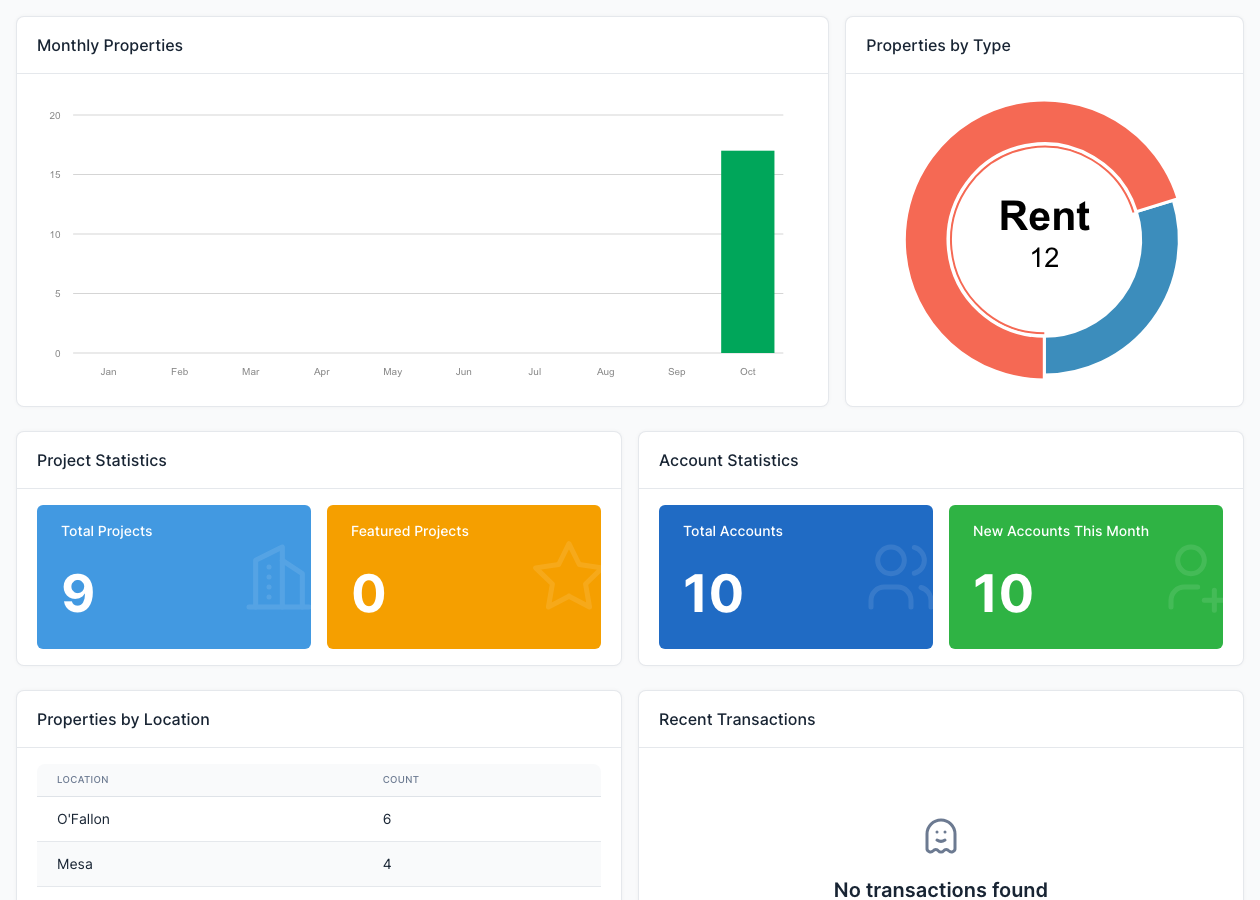This screenshot has width=1260, height=900.
Task: Click the building icon in Total Projects card
Action: pos(279,577)
